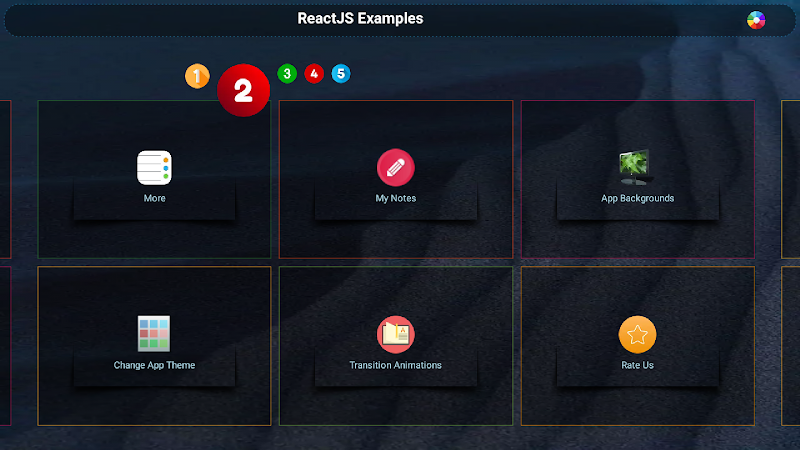
Task: Open the color wheel theme icon
Action: coord(756,20)
